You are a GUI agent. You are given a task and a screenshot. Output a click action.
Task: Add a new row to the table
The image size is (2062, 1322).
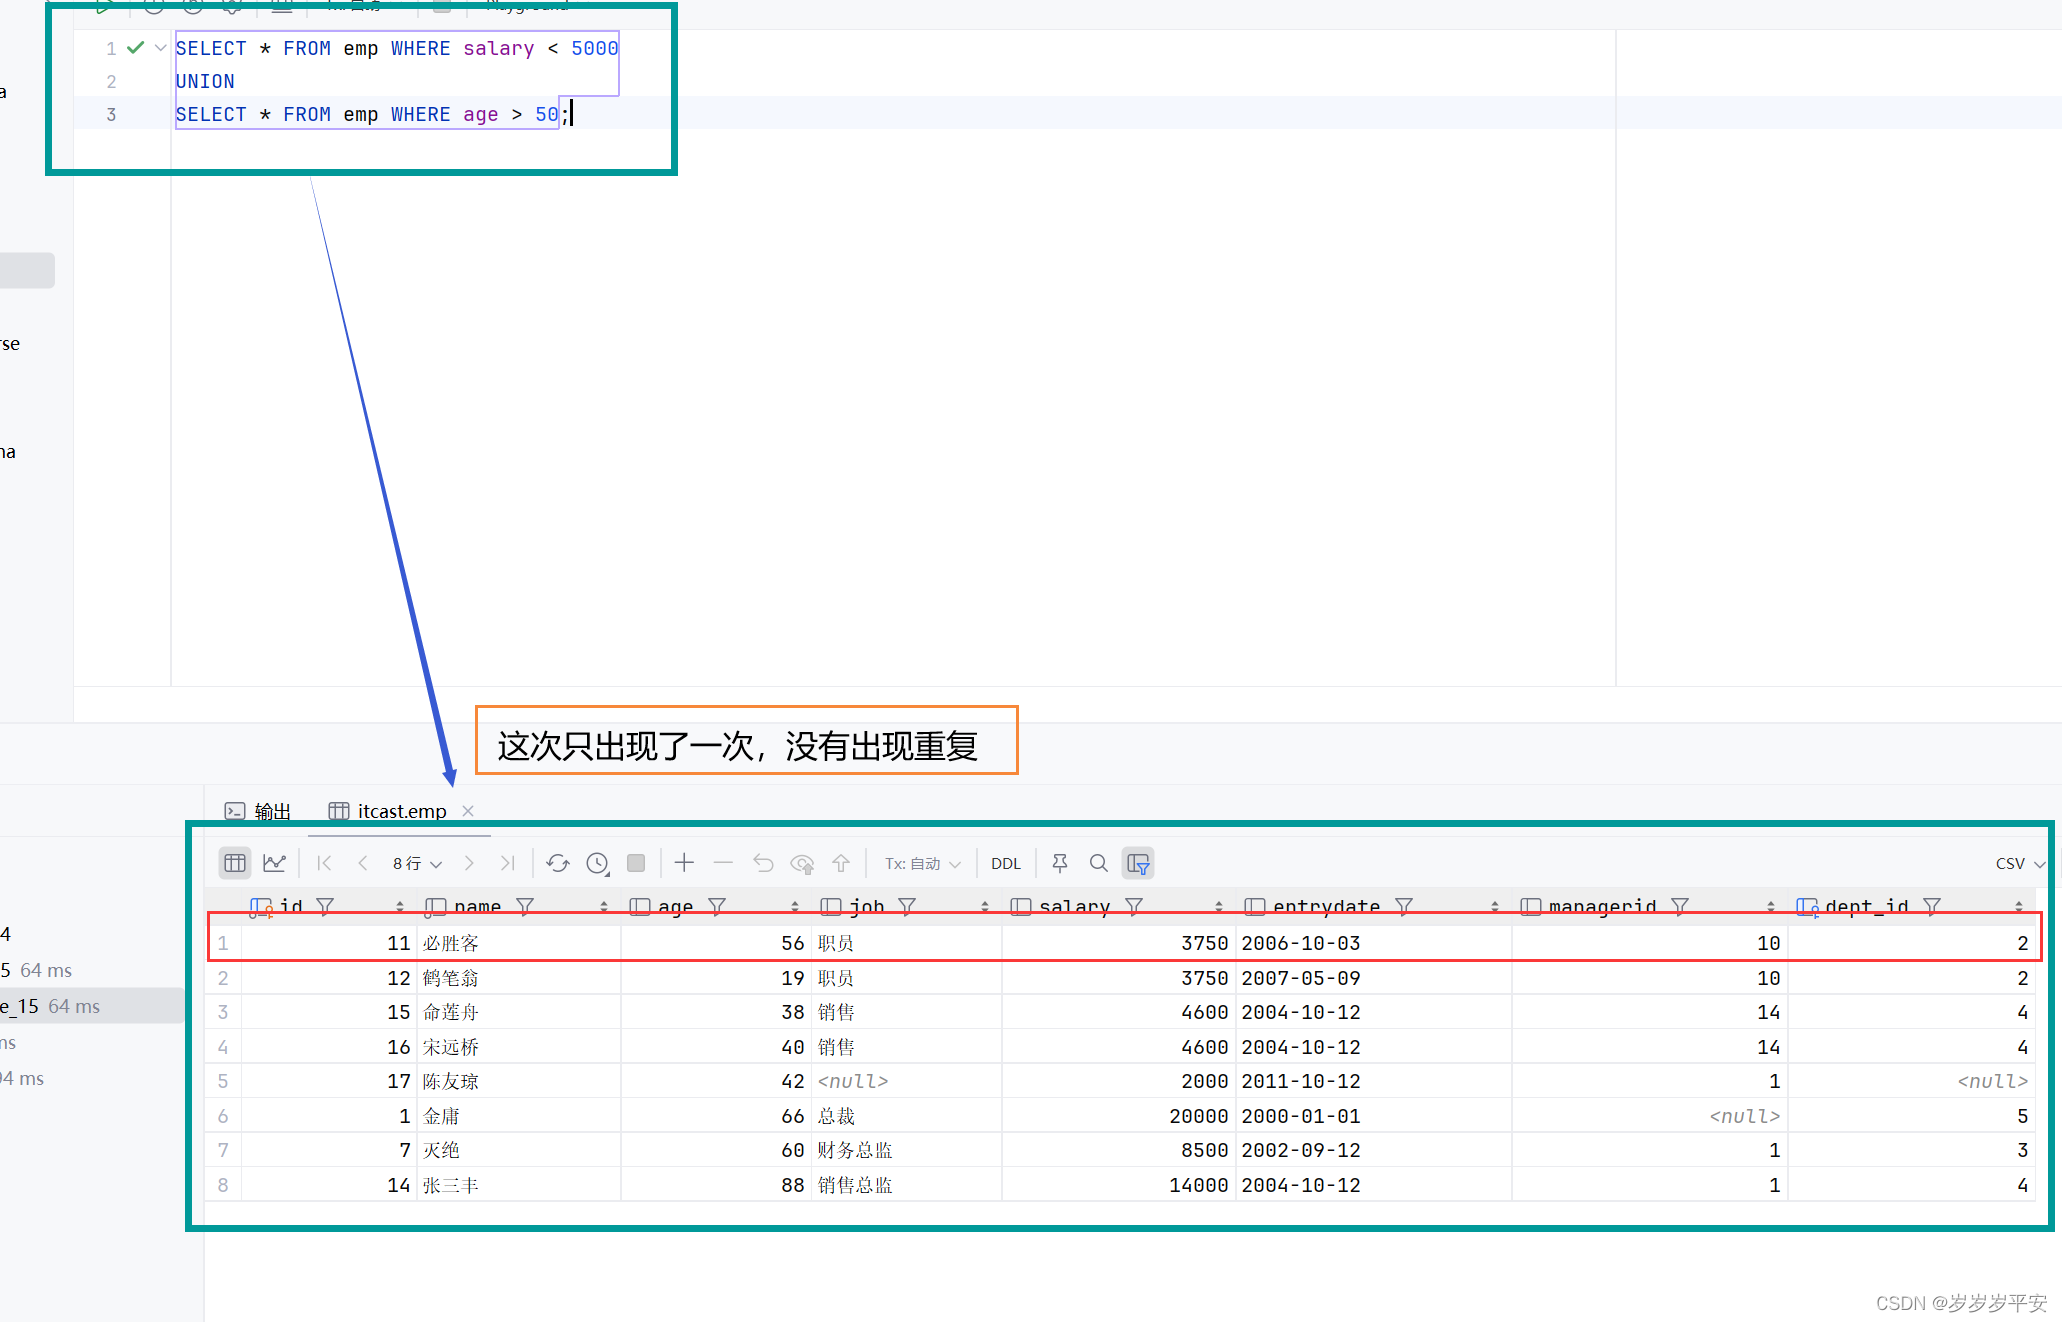tap(684, 862)
